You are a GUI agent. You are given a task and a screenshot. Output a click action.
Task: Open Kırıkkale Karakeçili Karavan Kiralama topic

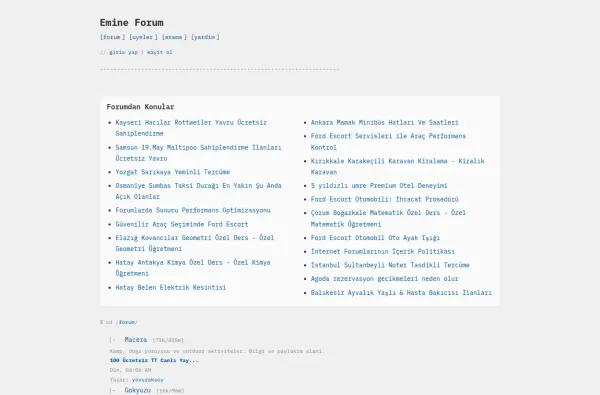tap(397, 166)
